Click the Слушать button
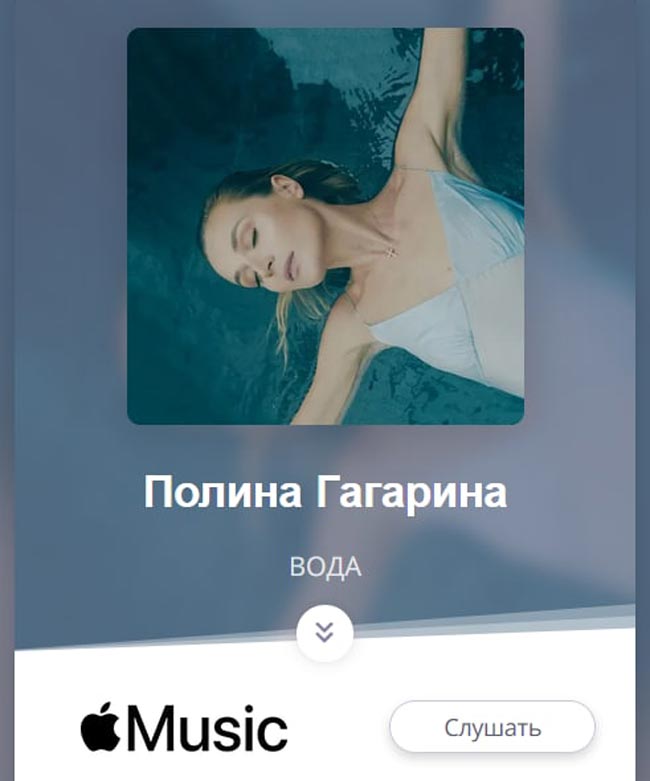The height and width of the screenshot is (781, 650). click(x=492, y=727)
